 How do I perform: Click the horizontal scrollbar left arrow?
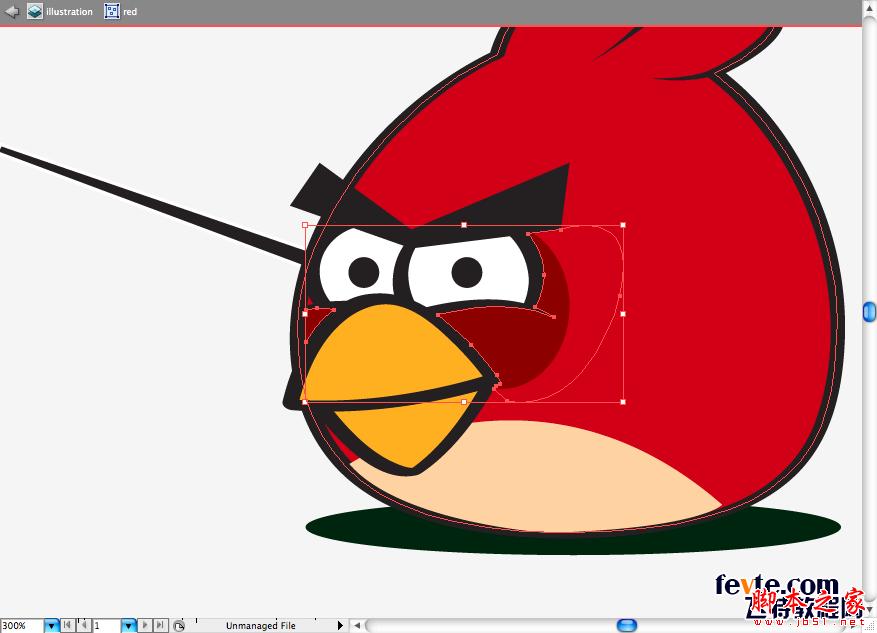pos(357,625)
